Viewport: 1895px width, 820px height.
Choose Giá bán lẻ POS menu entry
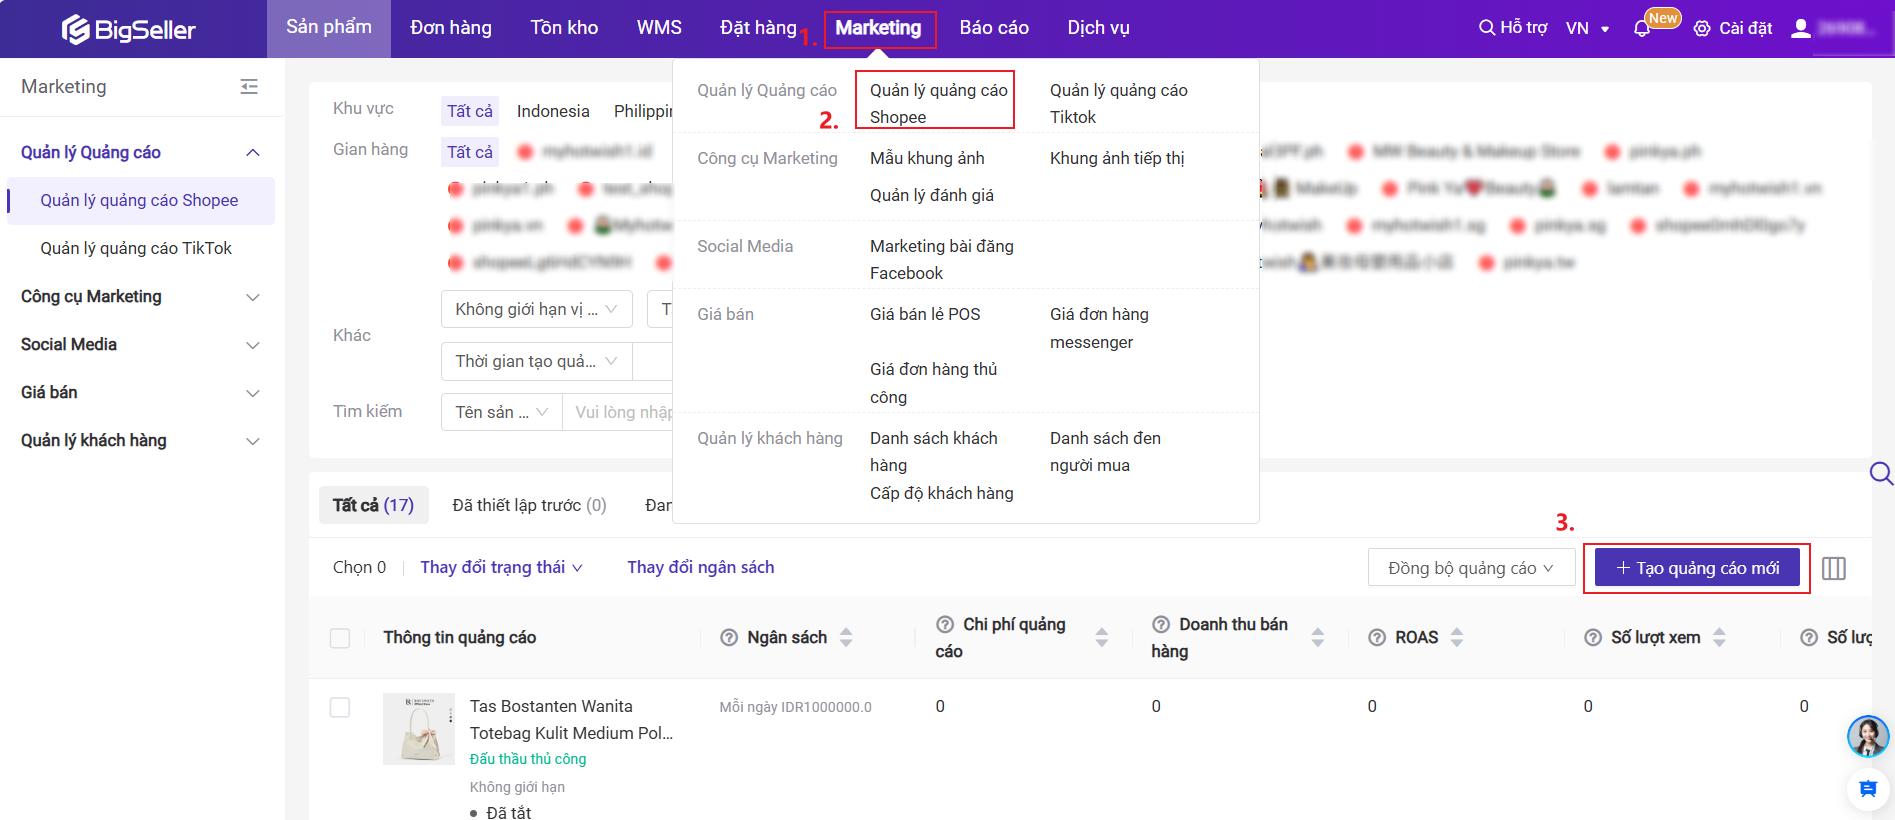click(925, 314)
